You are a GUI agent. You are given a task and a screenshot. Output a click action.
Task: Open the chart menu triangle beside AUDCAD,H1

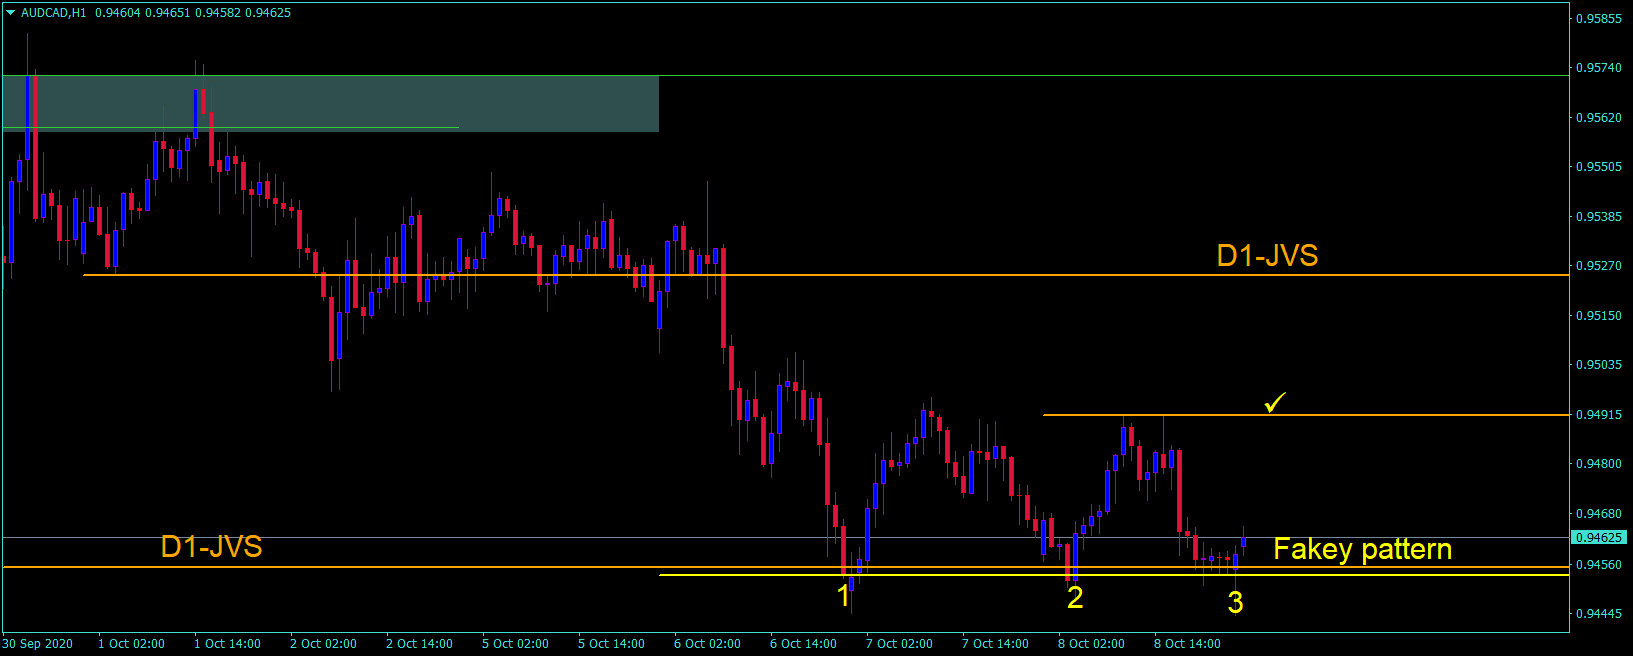point(10,13)
